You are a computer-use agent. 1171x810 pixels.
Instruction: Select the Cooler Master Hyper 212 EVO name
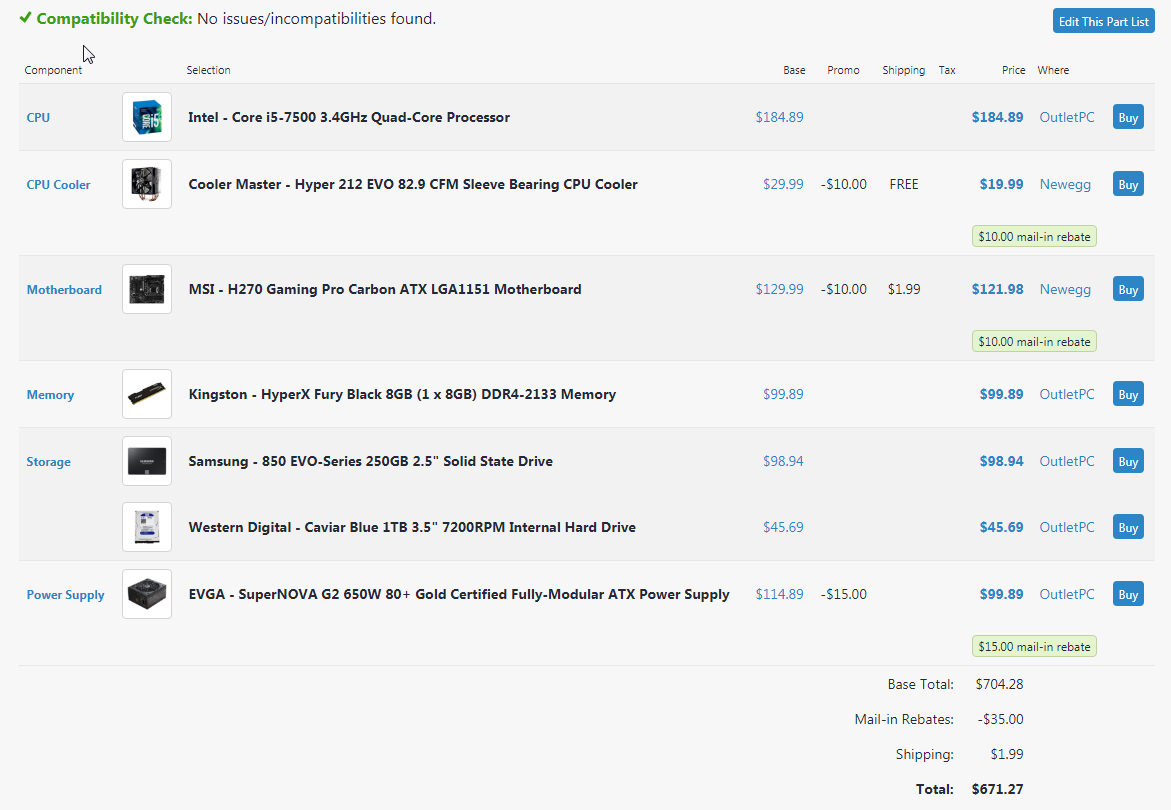(413, 184)
